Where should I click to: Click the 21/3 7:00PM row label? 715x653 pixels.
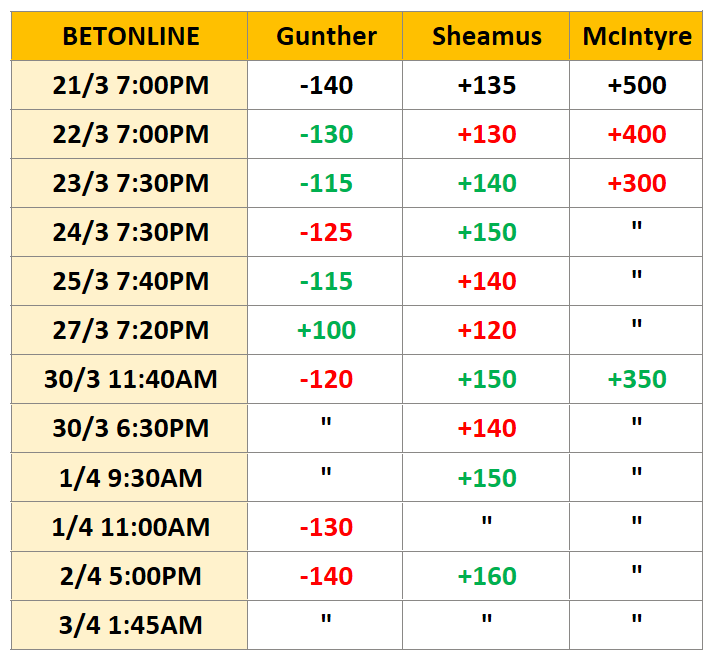coord(130,85)
